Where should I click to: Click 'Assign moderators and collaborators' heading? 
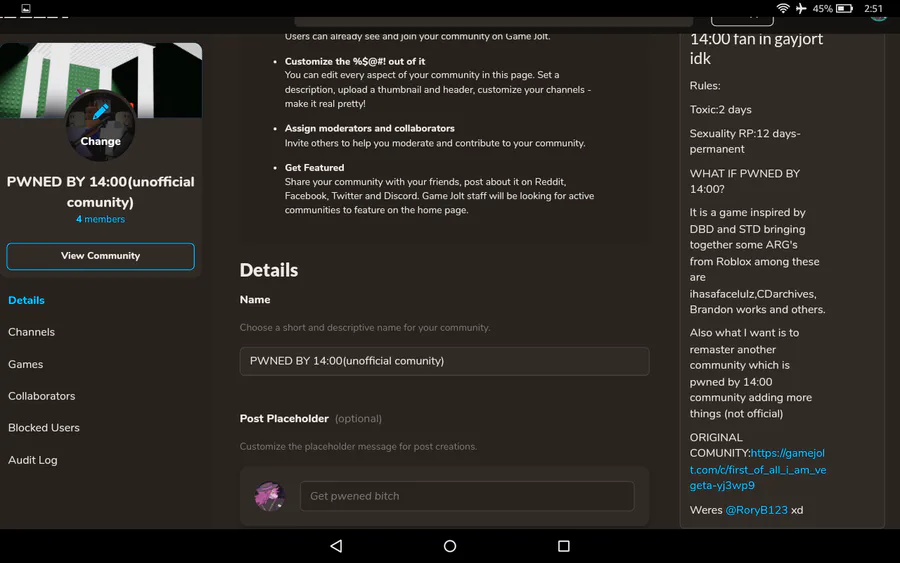coord(370,129)
